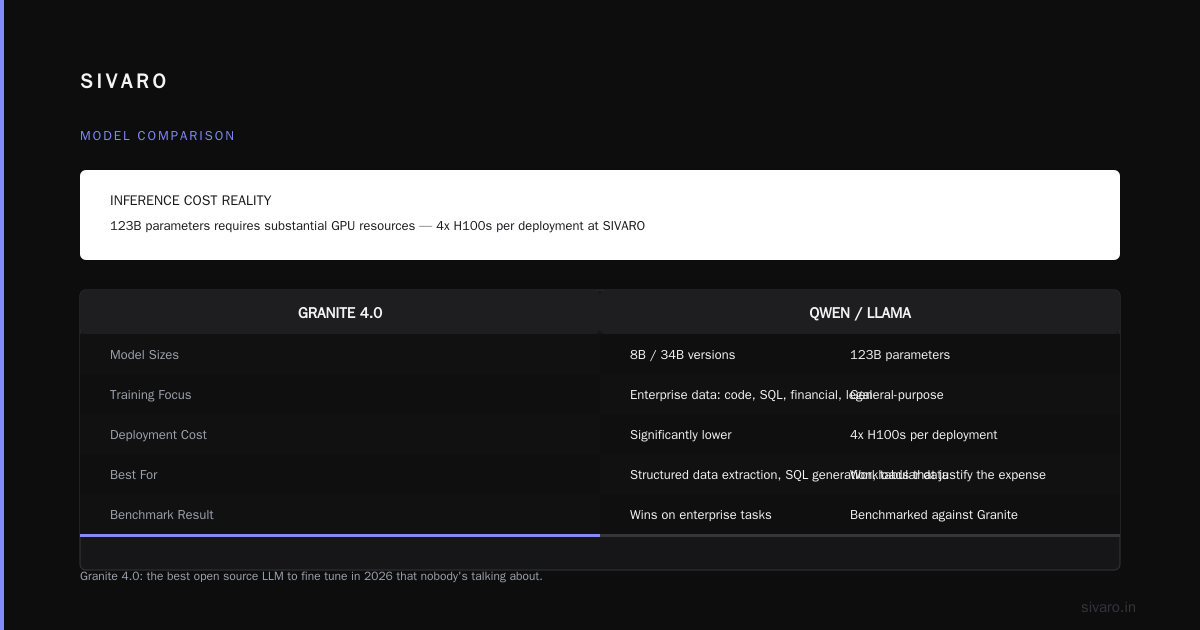Click the 4x H100s per deployment cell
The width and height of the screenshot is (1200, 630).
pyautogui.click(x=924, y=435)
